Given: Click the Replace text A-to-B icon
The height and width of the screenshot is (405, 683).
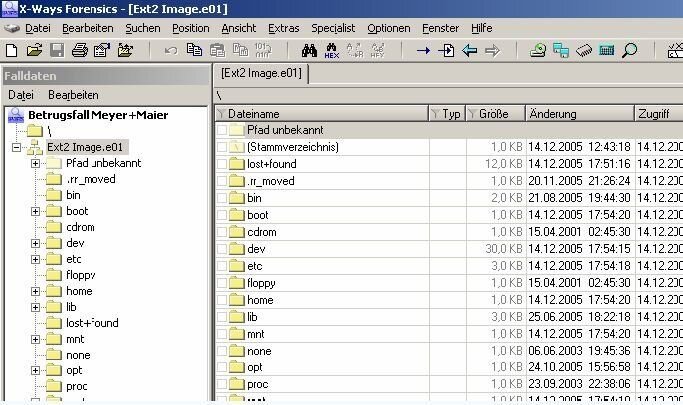Looking at the screenshot, I should click(355, 51).
